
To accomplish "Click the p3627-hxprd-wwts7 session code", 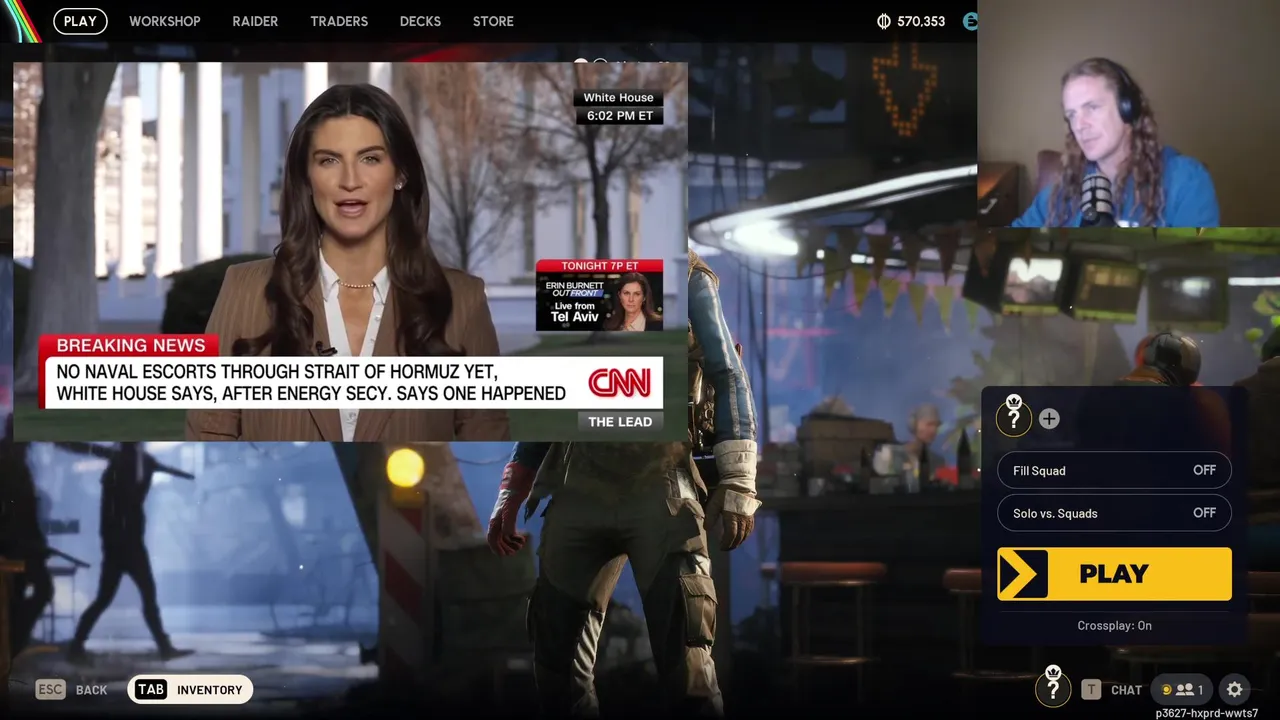I will pyautogui.click(x=1206, y=713).
